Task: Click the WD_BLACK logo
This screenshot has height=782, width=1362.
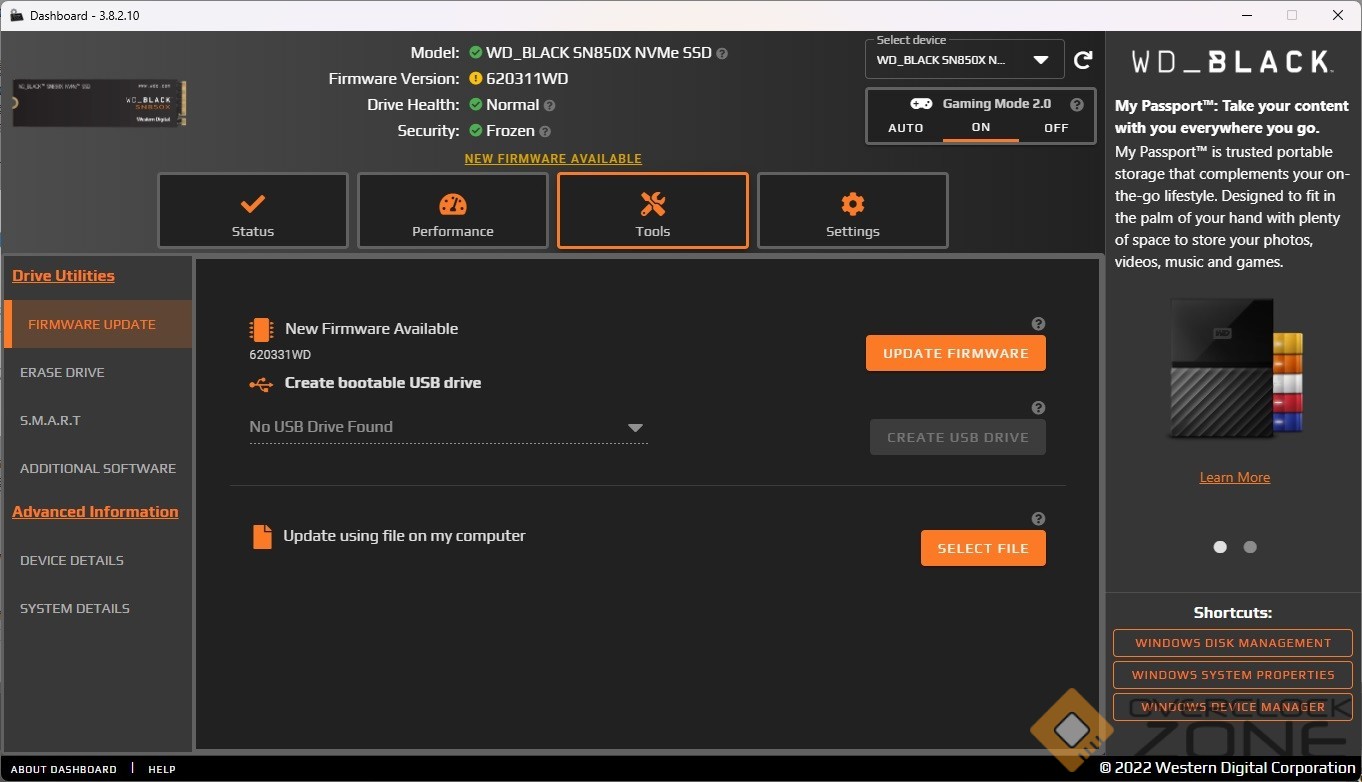Action: (1232, 62)
